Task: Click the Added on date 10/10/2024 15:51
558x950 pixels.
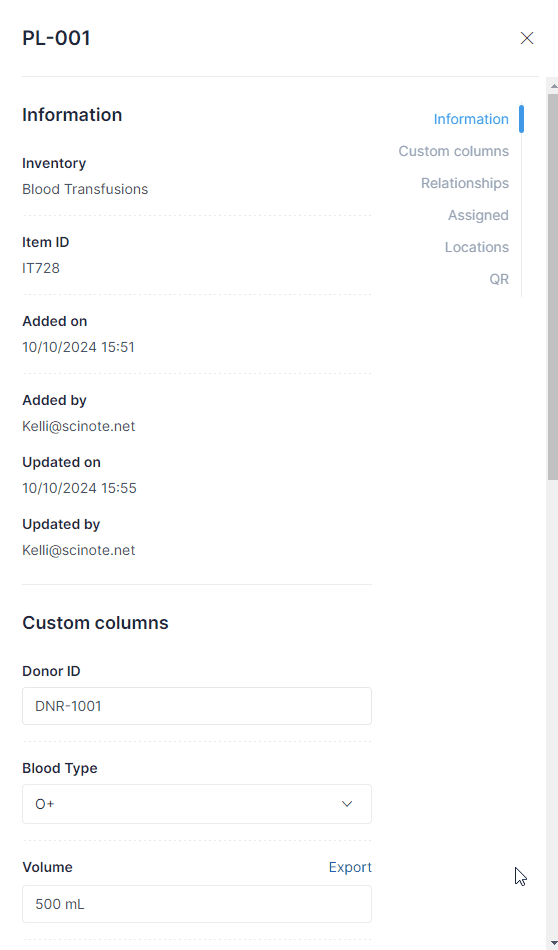Action: tap(78, 348)
